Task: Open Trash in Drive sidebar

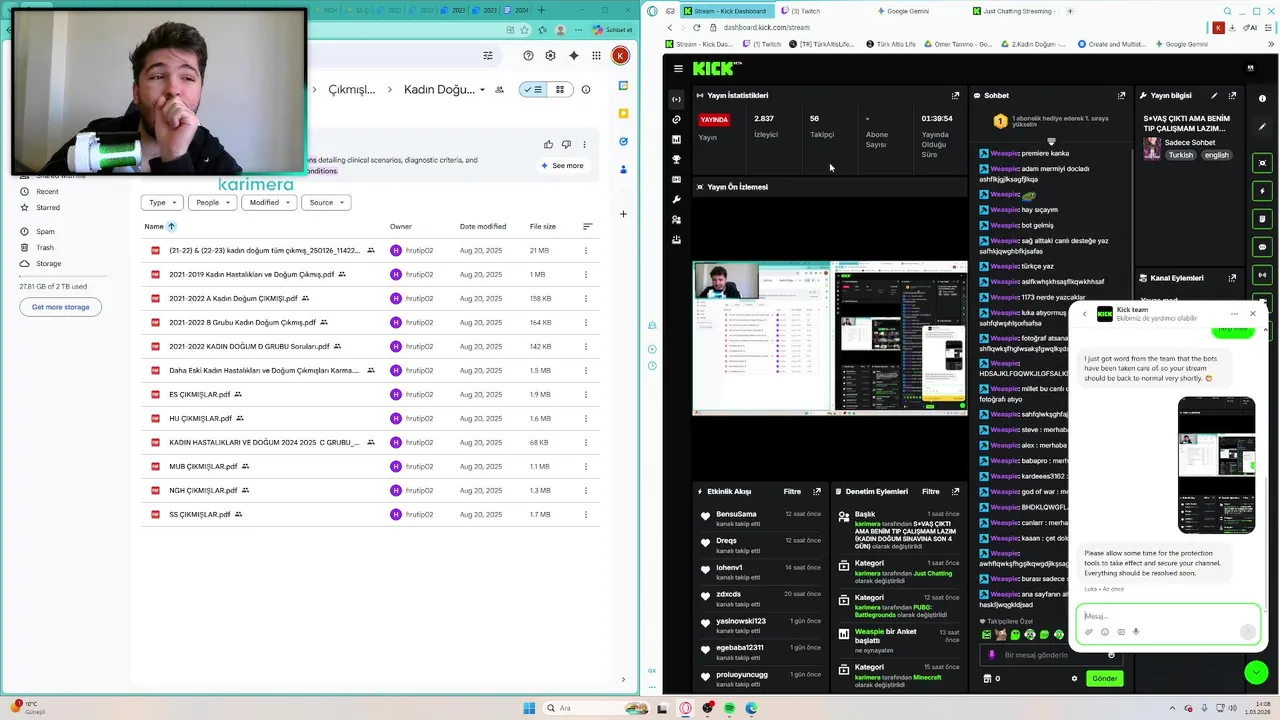Action: click(x=45, y=247)
